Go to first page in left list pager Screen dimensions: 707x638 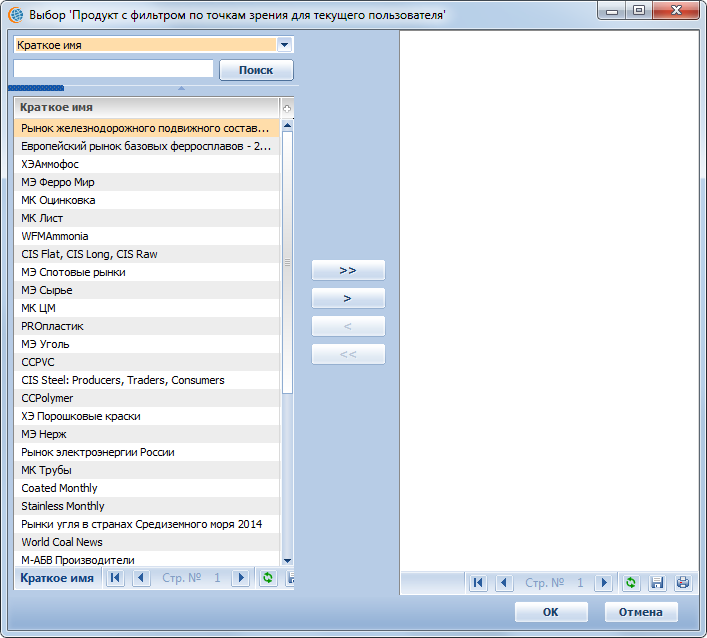pyautogui.click(x=115, y=578)
